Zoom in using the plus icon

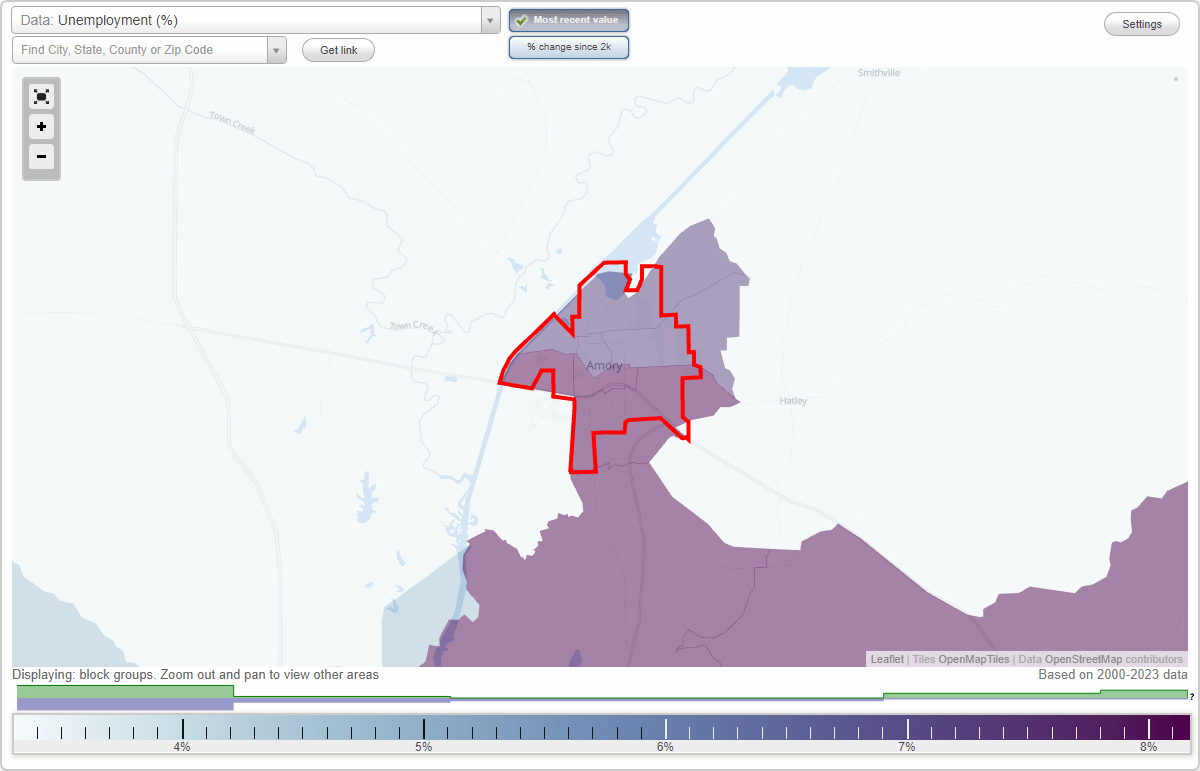(x=41, y=127)
